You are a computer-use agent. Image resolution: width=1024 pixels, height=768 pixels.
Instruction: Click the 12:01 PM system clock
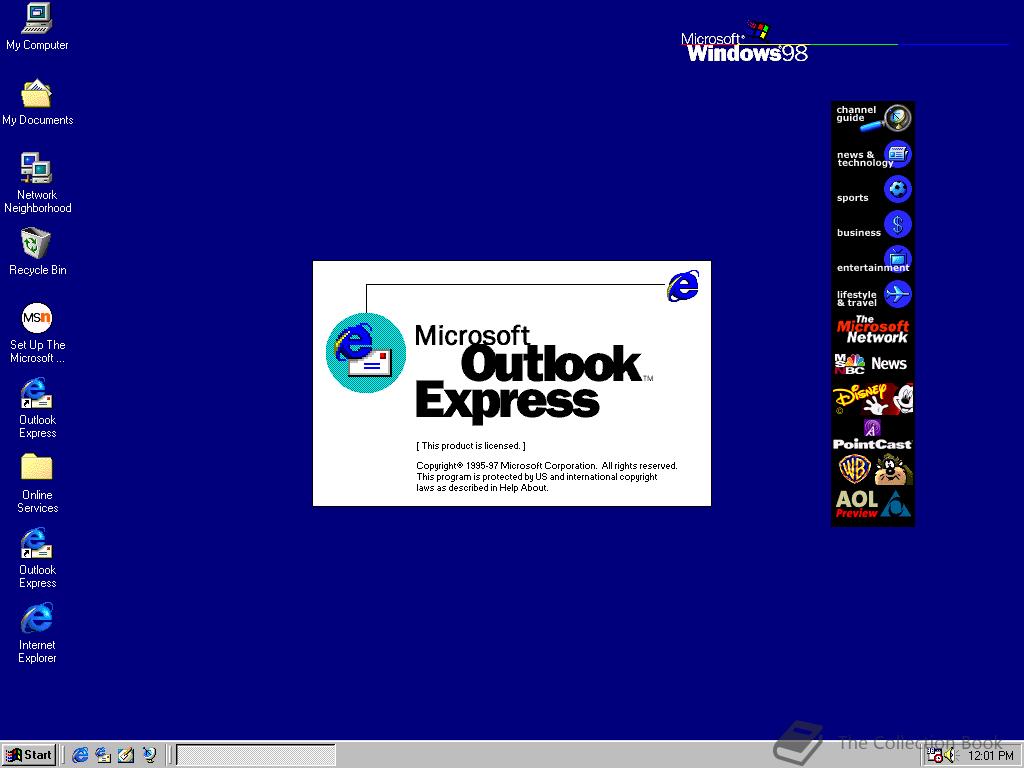point(991,756)
